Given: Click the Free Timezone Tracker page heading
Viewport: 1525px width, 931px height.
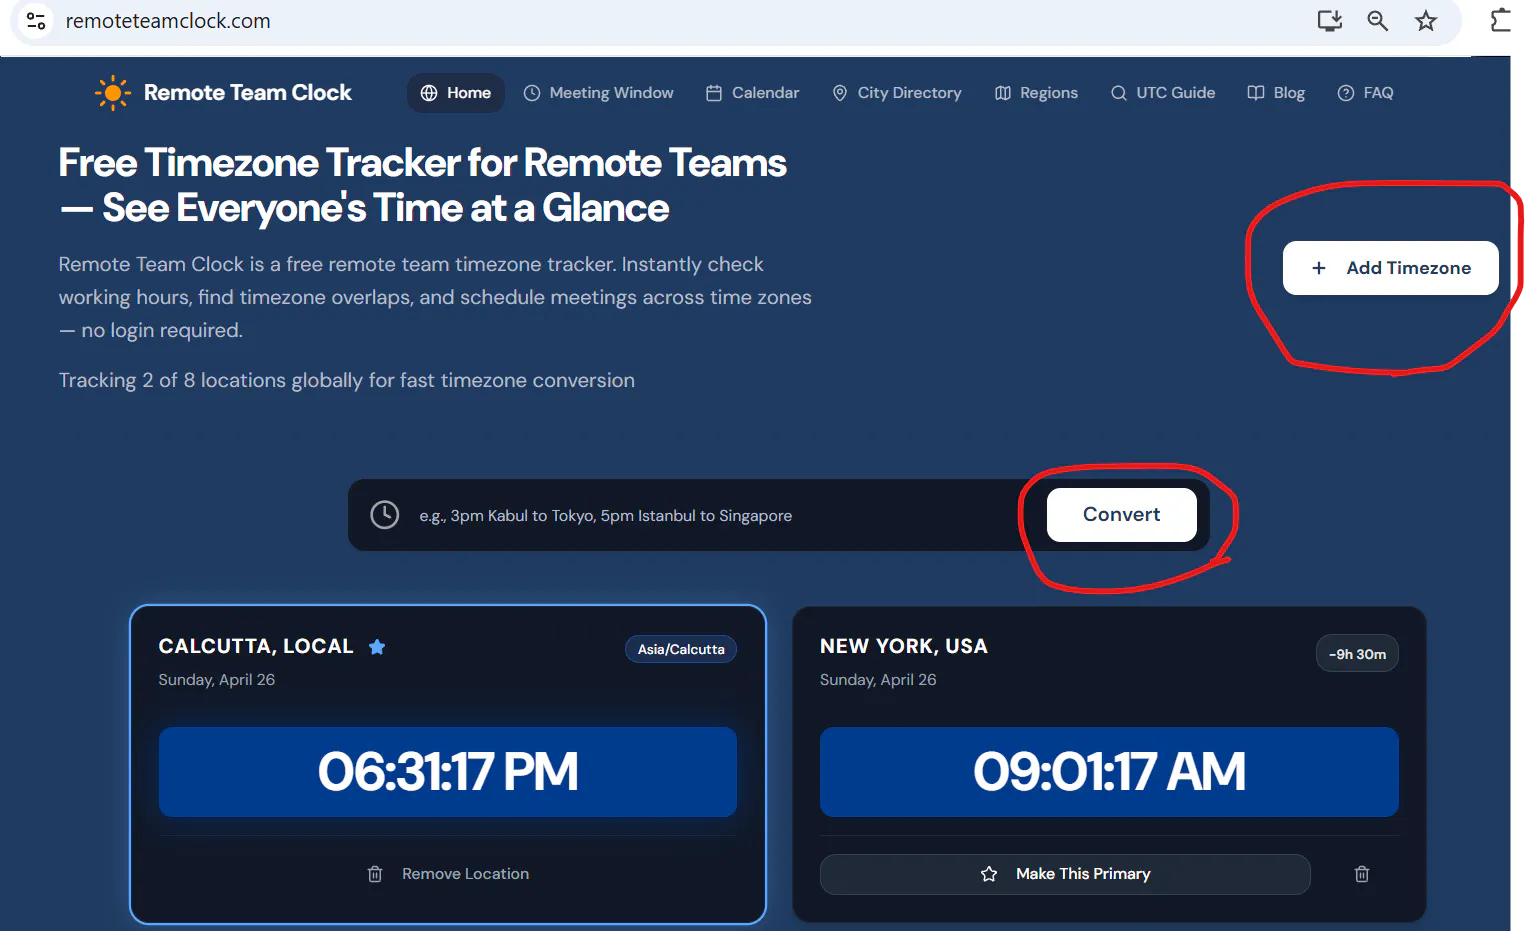Looking at the screenshot, I should (x=423, y=185).
